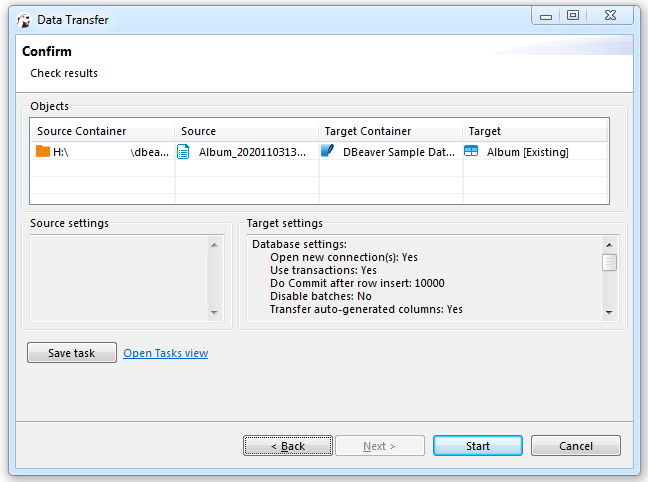The image size is (648, 482).
Task: Select the DBeaver Sample Dat... target container cell
Action: pyautogui.click(x=391, y=152)
